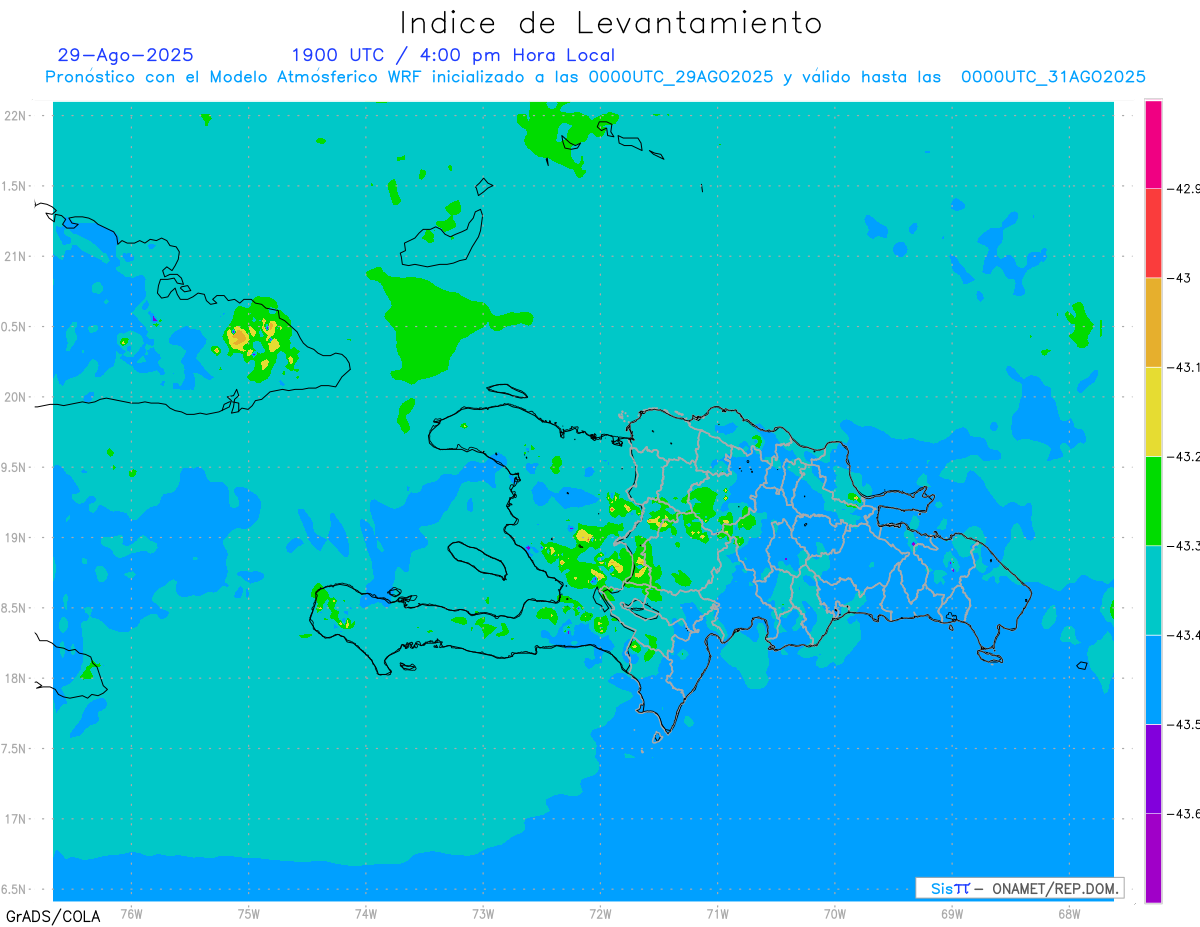The width and height of the screenshot is (1200, 927).
Task: Select the "17N" latitude label
Action: coord(16,819)
